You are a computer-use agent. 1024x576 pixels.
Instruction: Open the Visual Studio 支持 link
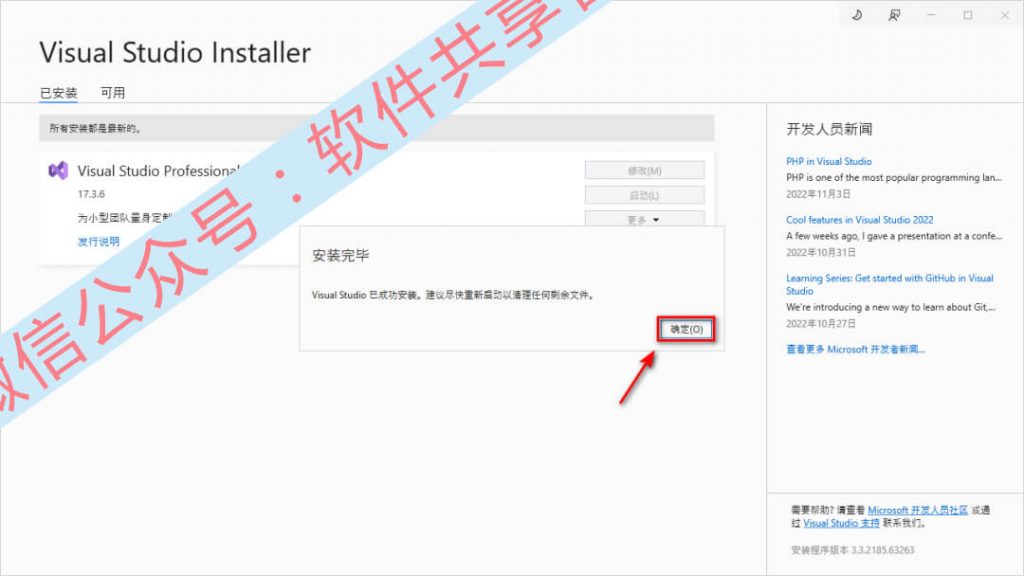tap(841, 523)
